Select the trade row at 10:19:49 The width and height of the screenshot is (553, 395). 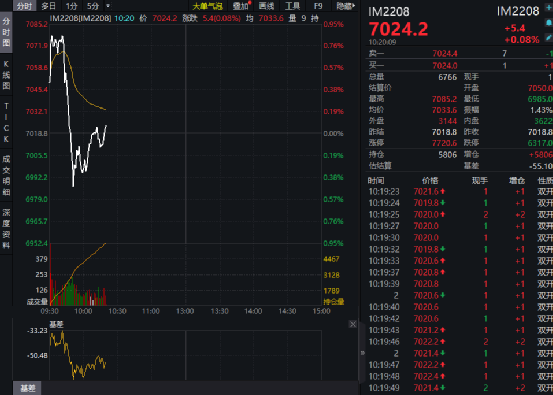pyautogui.click(x=460, y=388)
